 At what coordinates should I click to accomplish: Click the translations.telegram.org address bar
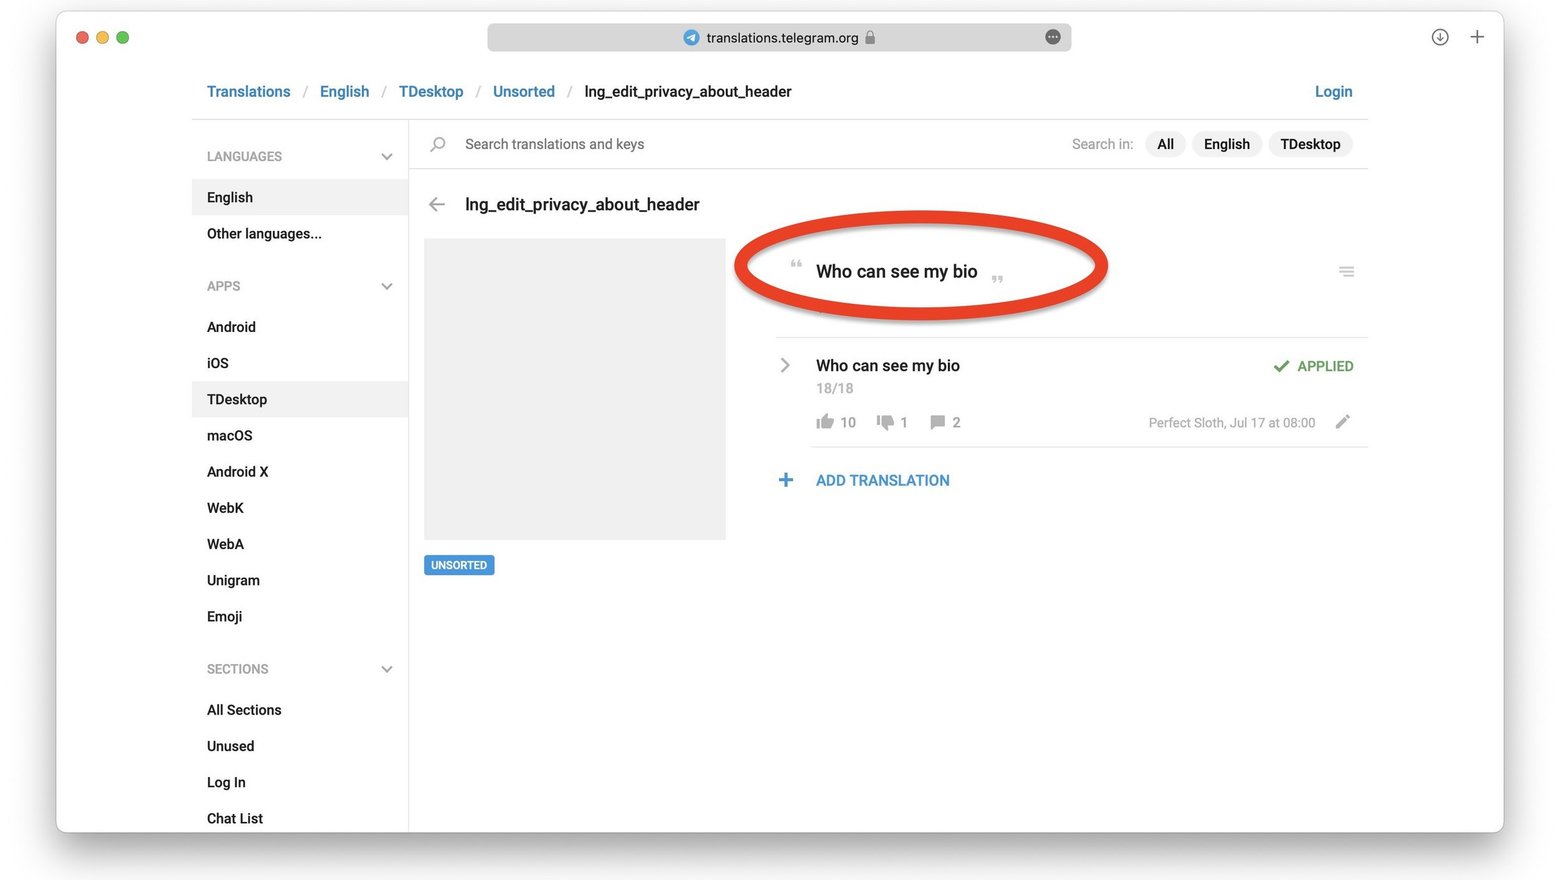(779, 37)
